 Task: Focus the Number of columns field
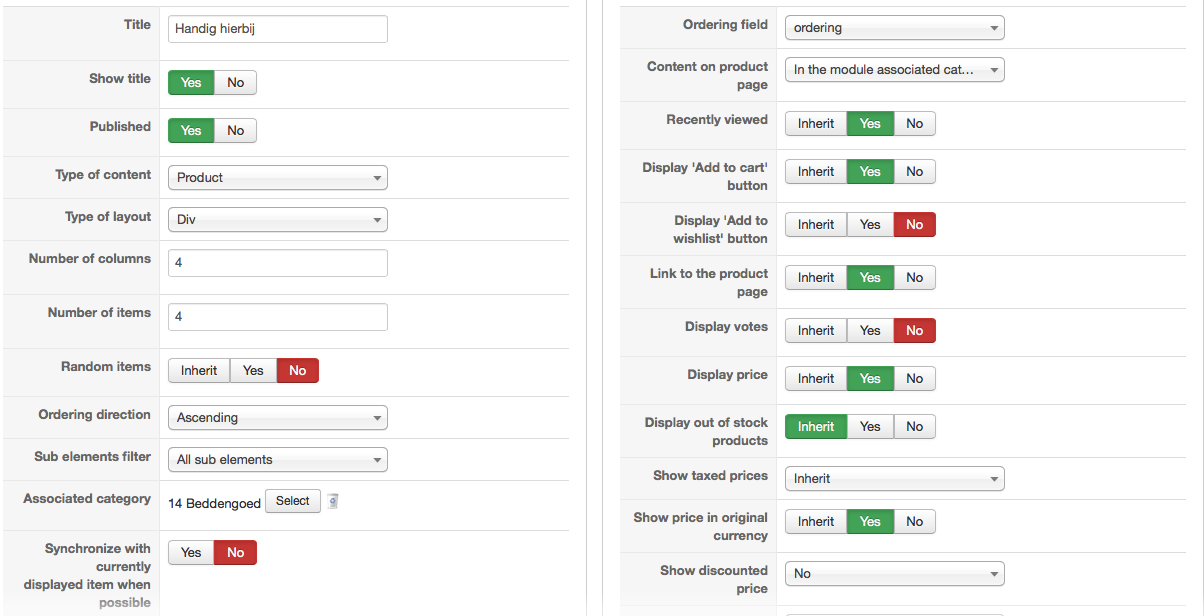tap(277, 263)
